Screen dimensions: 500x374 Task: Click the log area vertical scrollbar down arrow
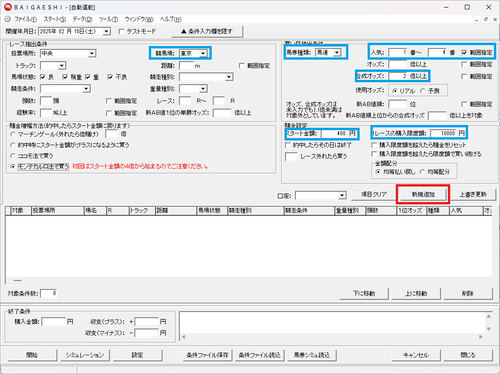[489, 329]
